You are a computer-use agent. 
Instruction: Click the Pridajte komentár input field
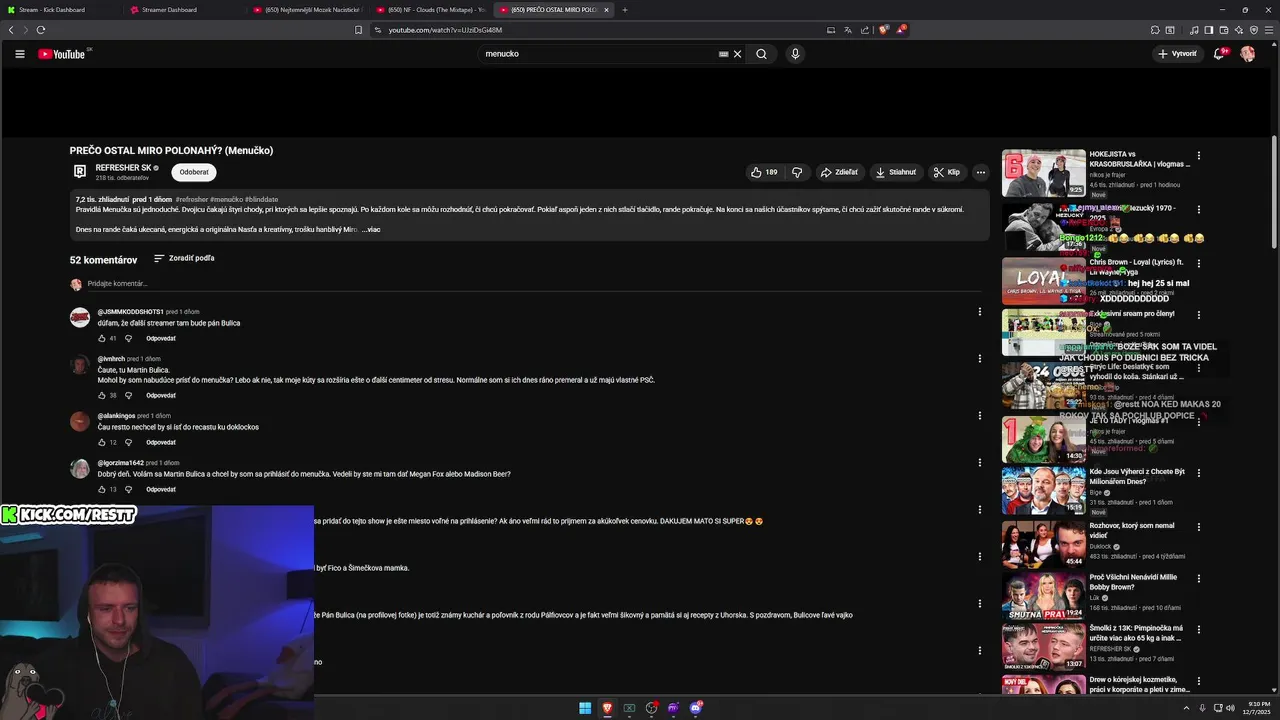pyautogui.click(x=533, y=284)
